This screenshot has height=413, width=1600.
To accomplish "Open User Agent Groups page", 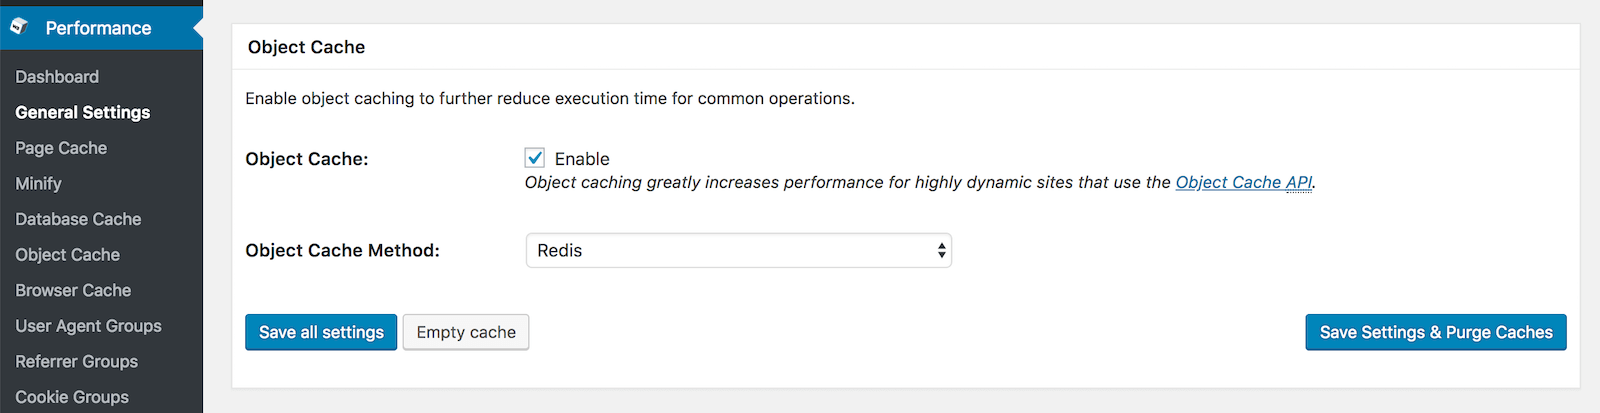I will click(88, 326).
